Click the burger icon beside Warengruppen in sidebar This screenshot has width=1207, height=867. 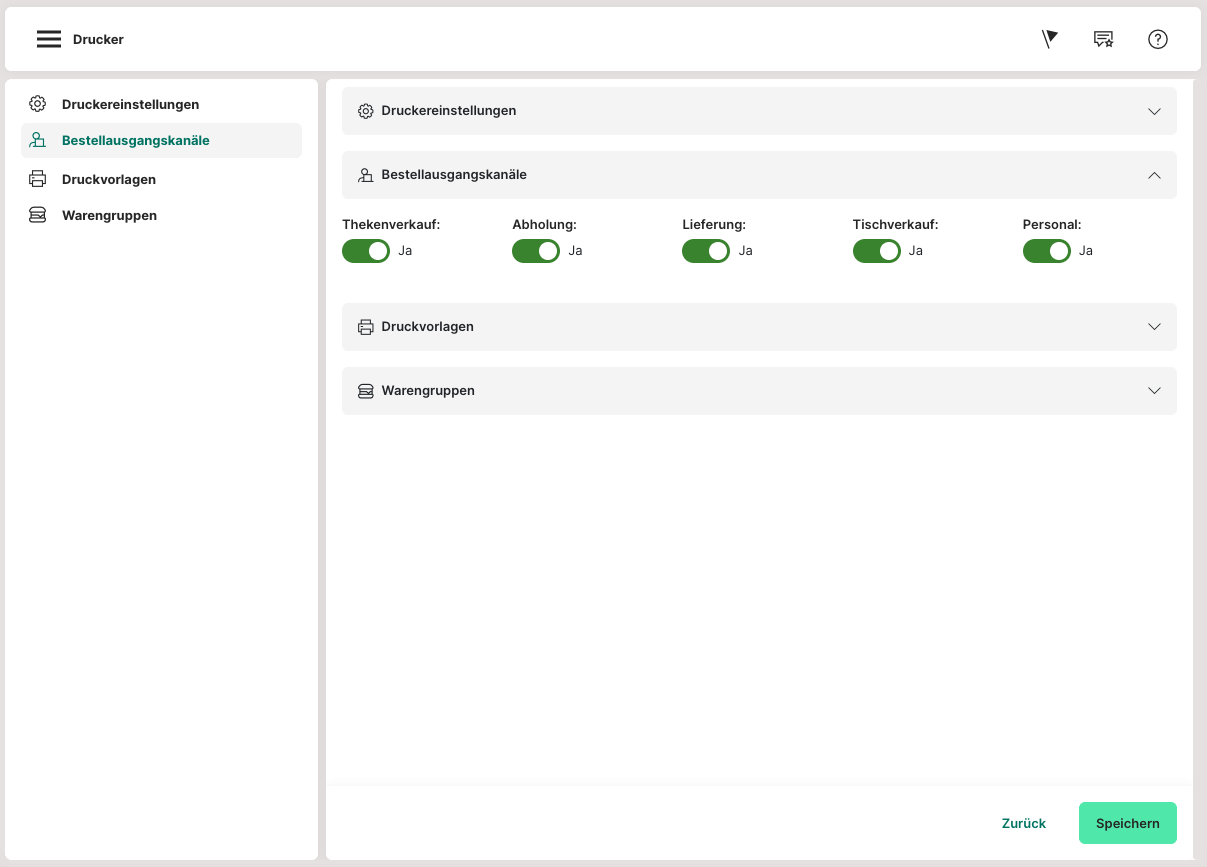point(38,215)
